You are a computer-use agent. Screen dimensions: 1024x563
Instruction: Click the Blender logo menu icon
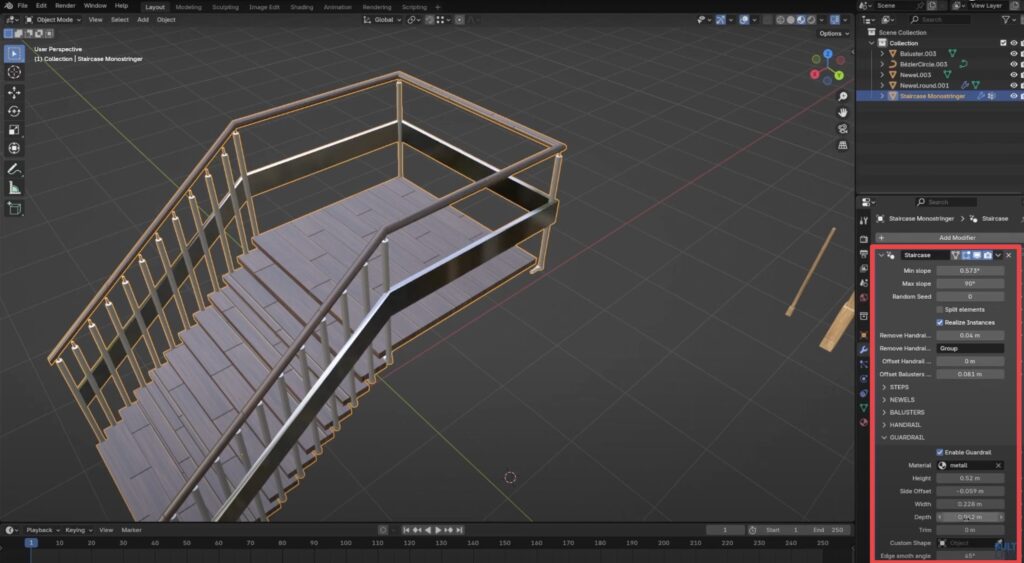tap(8, 6)
